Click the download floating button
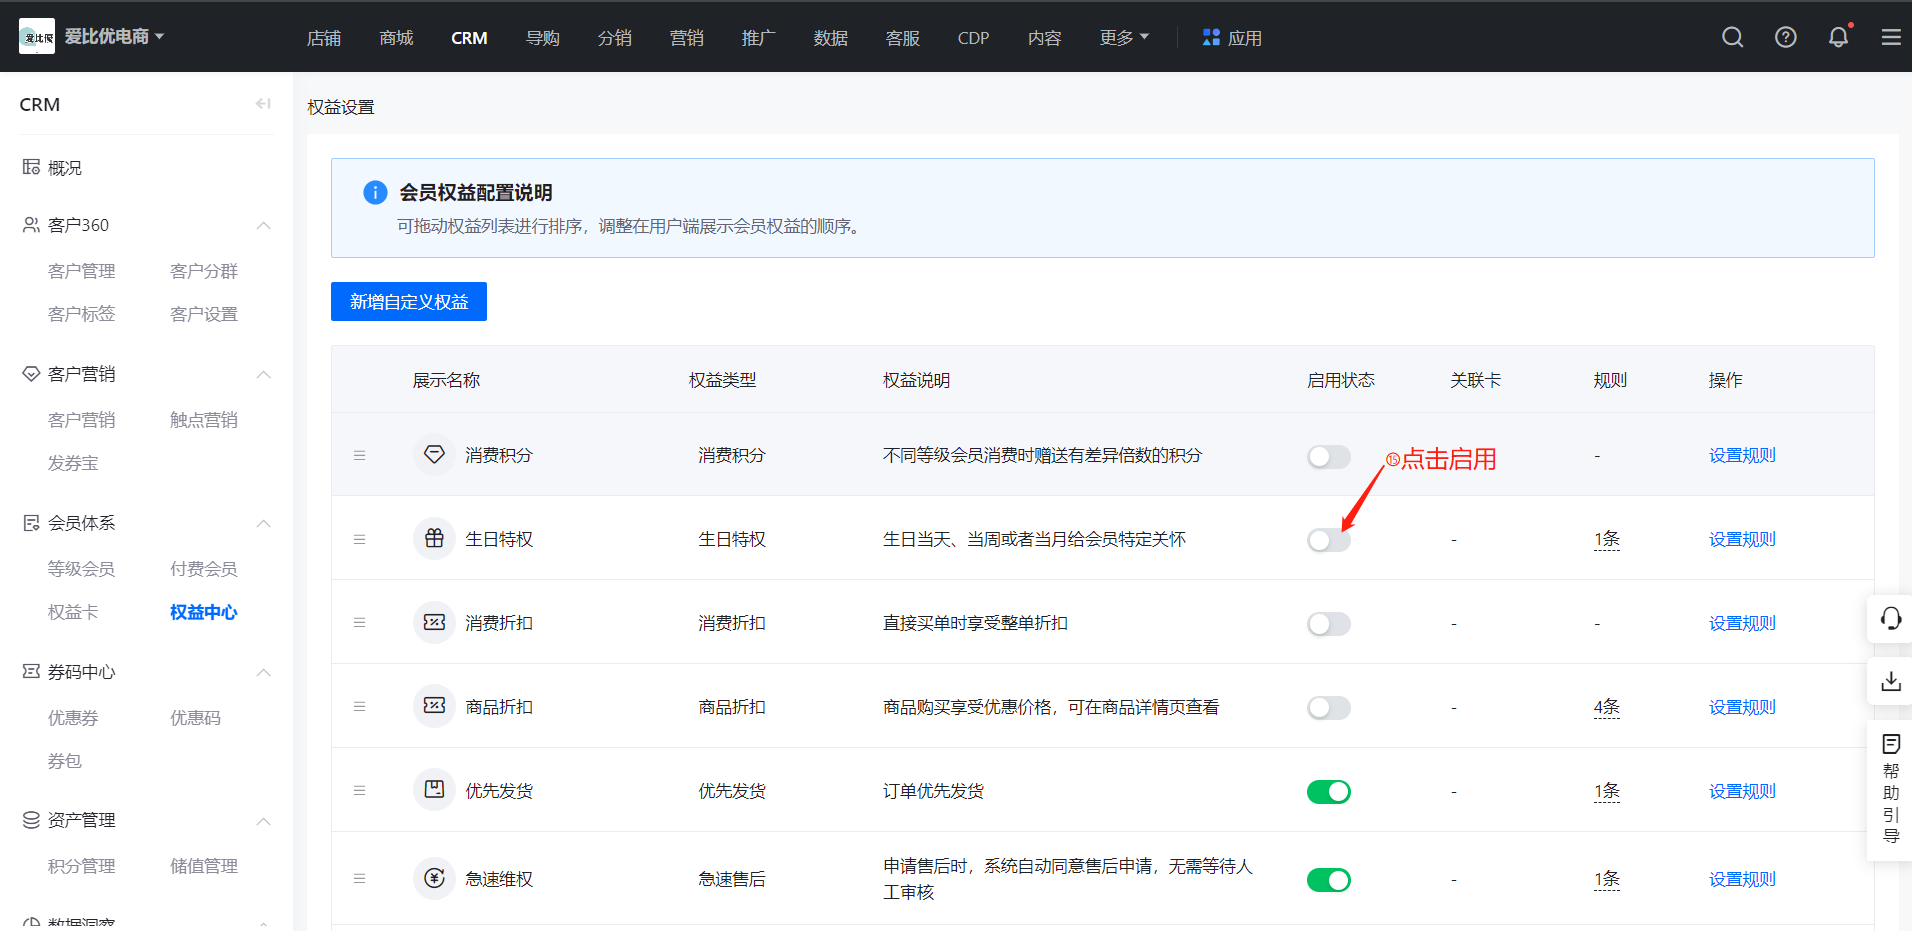Viewport: 1912px width, 931px height. click(x=1890, y=682)
